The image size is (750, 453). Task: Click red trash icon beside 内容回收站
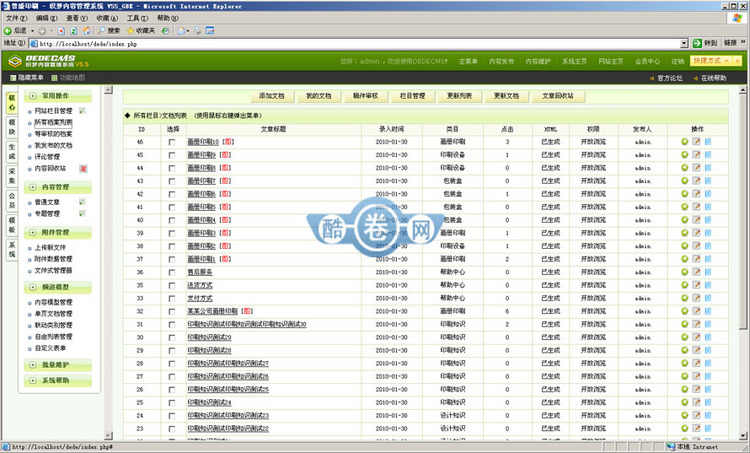click(83, 168)
